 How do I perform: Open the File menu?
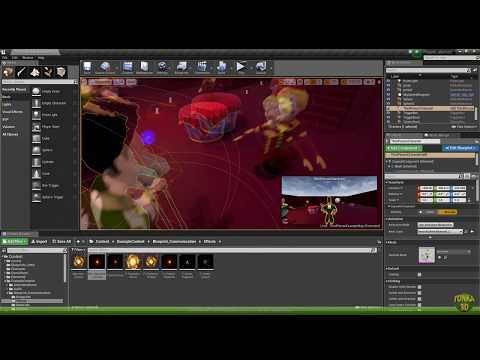pos(5,58)
